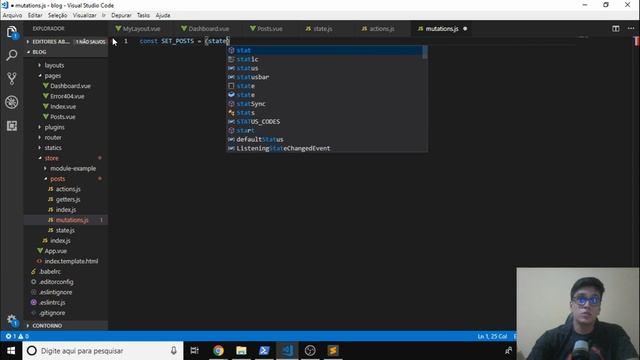Choose the 'statSync' autocomplete suggestion
Viewport: 640px width, 360px height.
tap(324, 104)
